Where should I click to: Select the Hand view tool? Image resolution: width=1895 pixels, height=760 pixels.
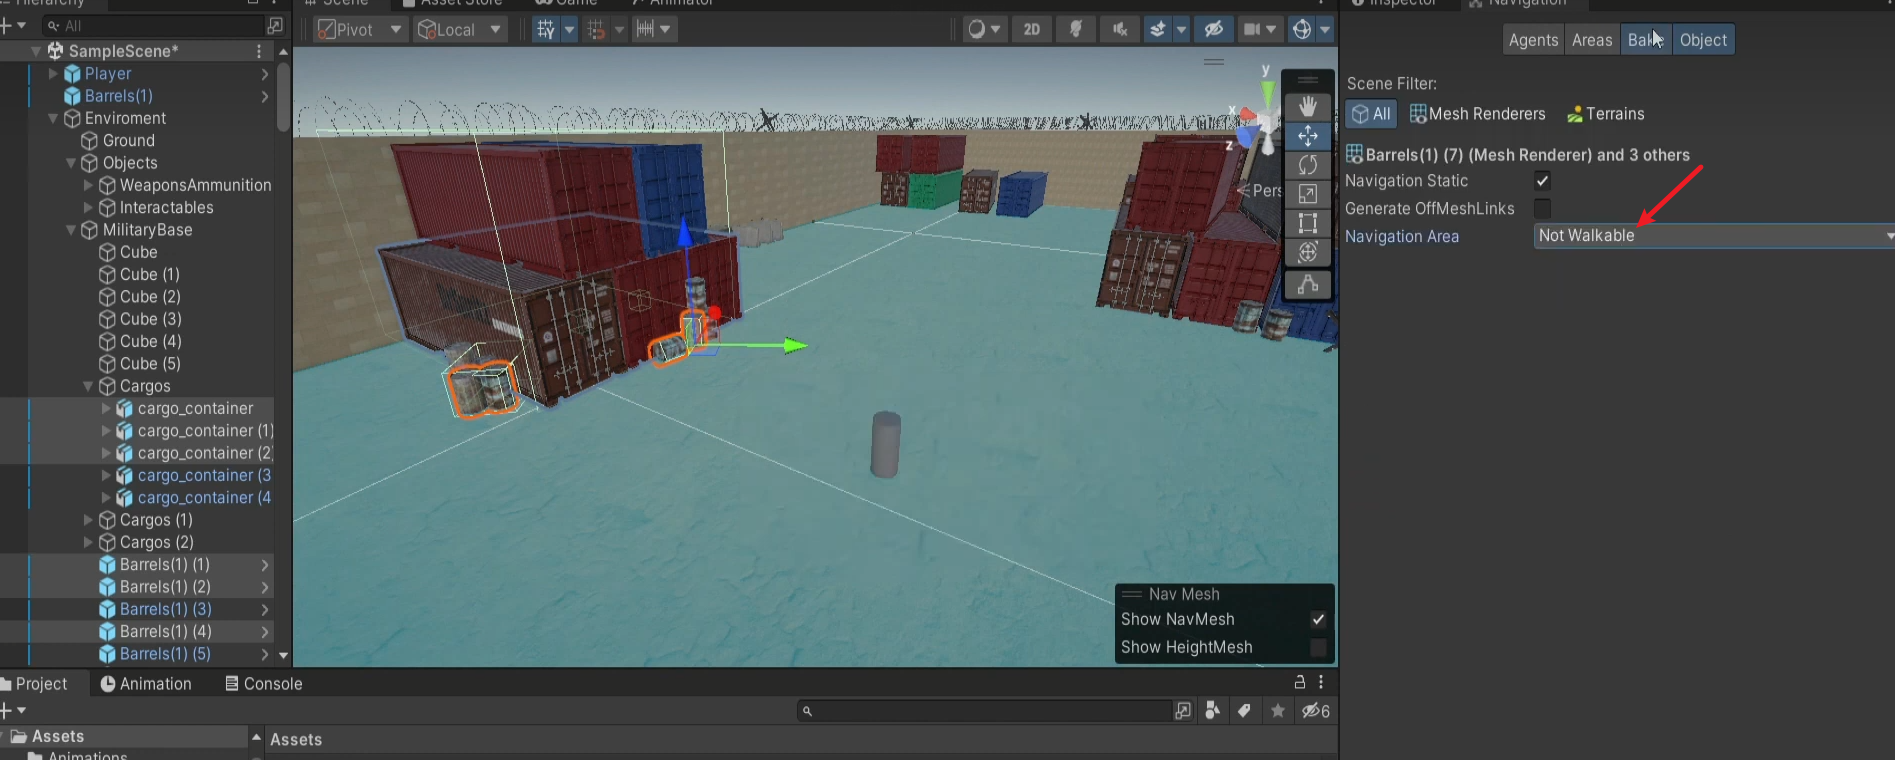pos(1307,106)
